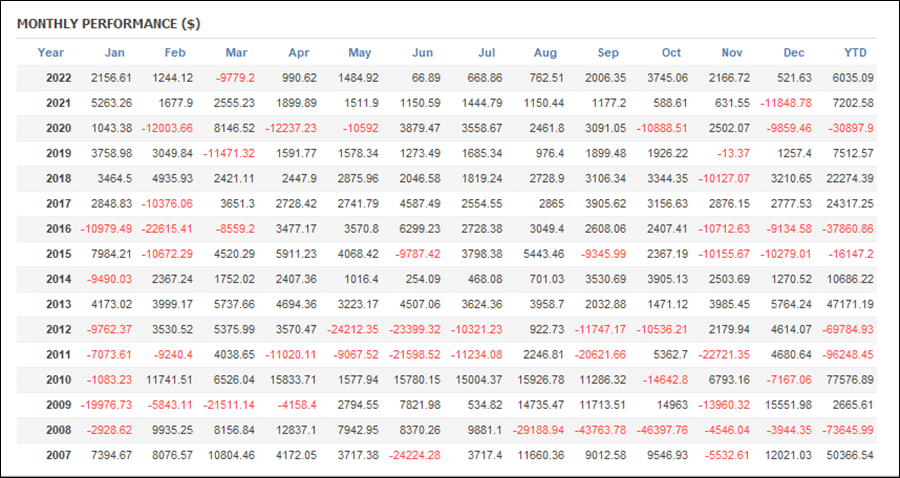
Task: Click the 2013 YTD value 47171.19
Action: [x=851, y=304]
